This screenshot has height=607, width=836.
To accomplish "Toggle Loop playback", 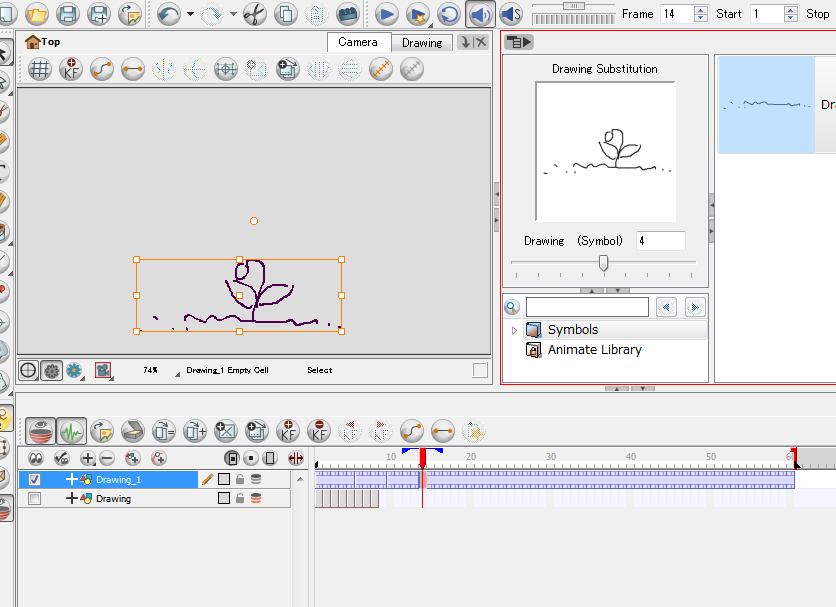I will click(x=449, y=14).
